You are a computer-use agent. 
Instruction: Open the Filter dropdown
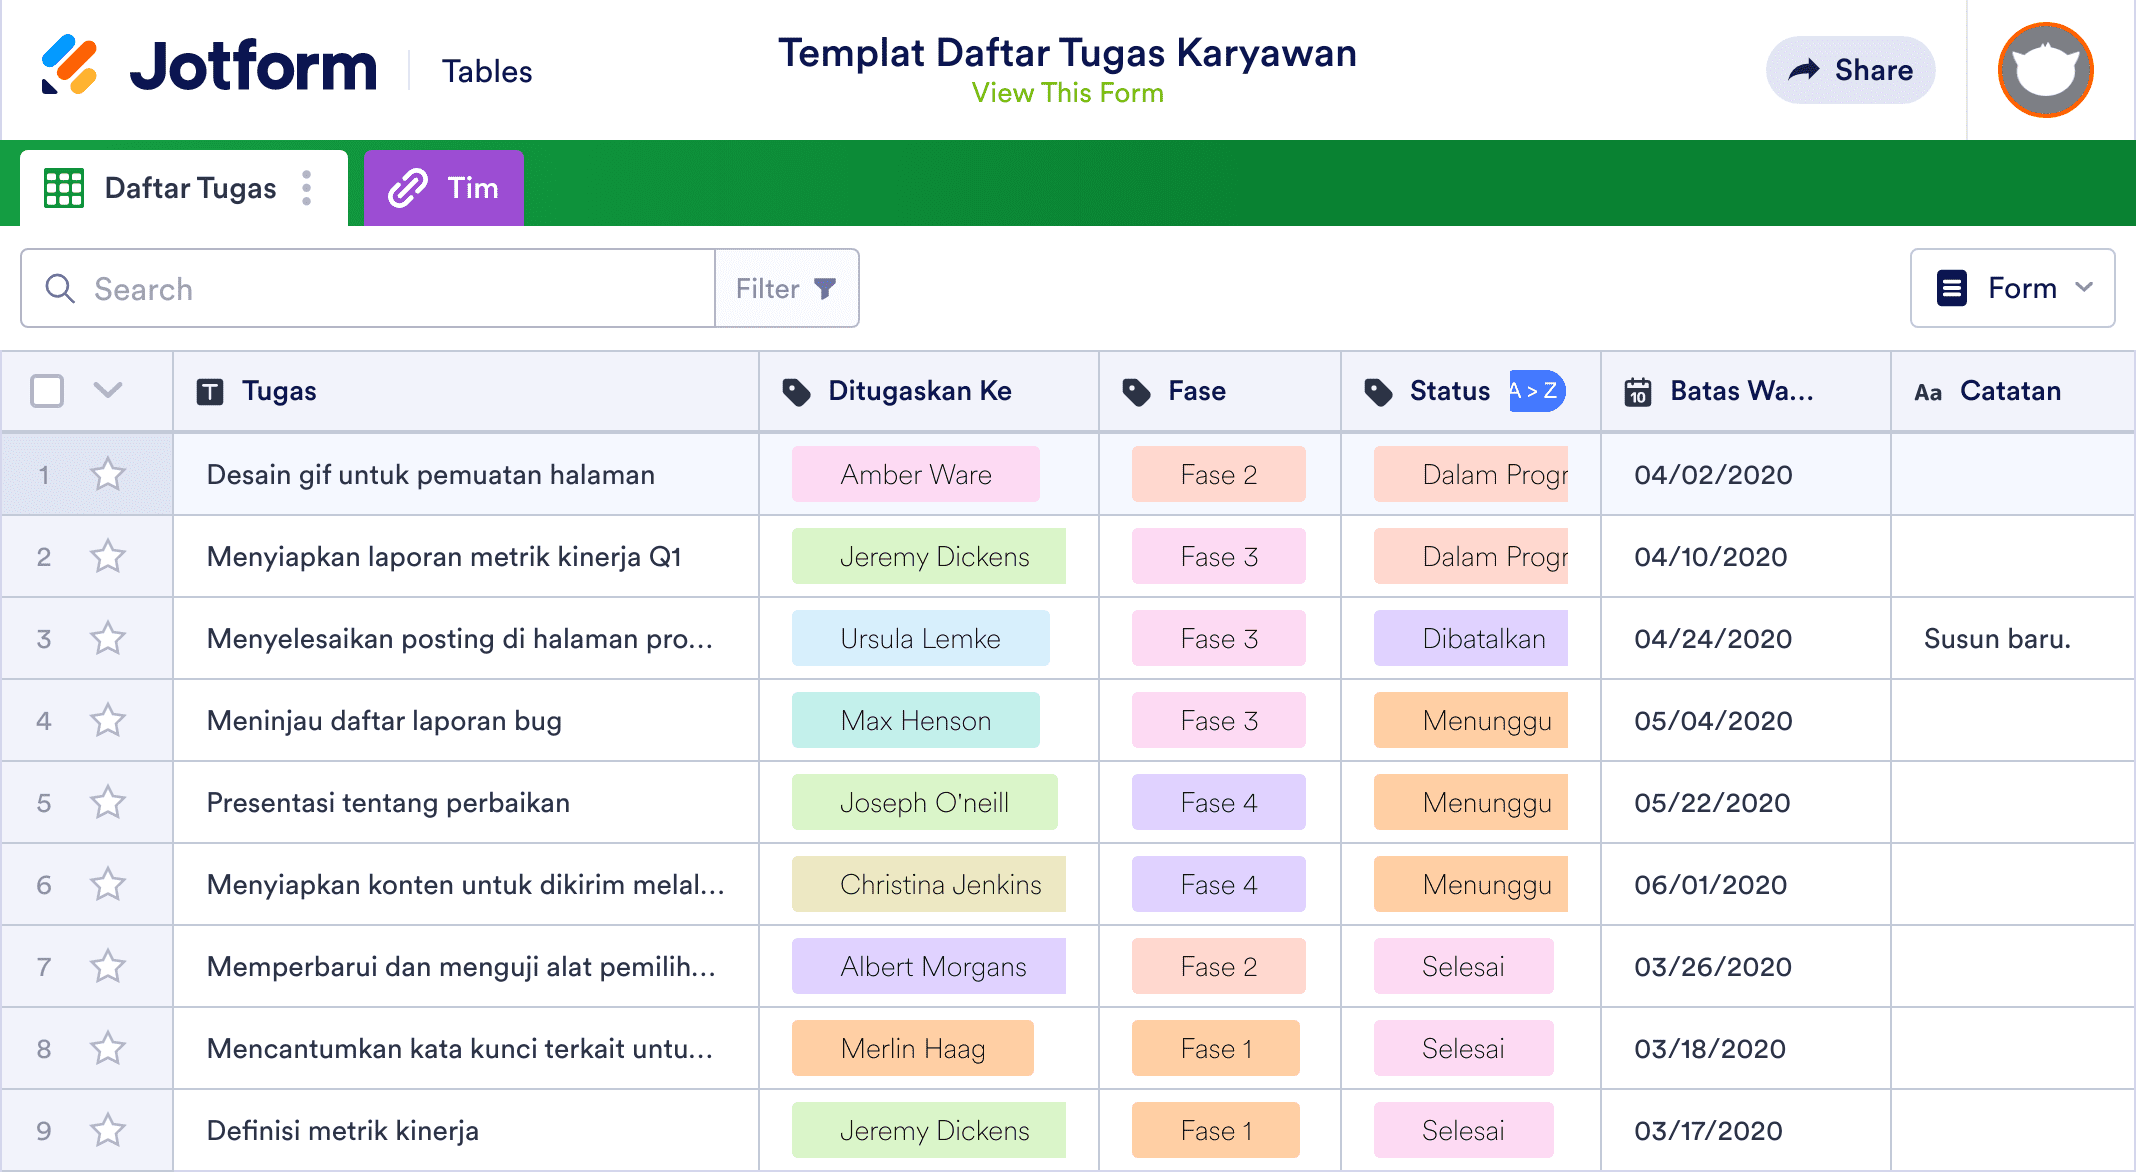[x=787, y=287]
